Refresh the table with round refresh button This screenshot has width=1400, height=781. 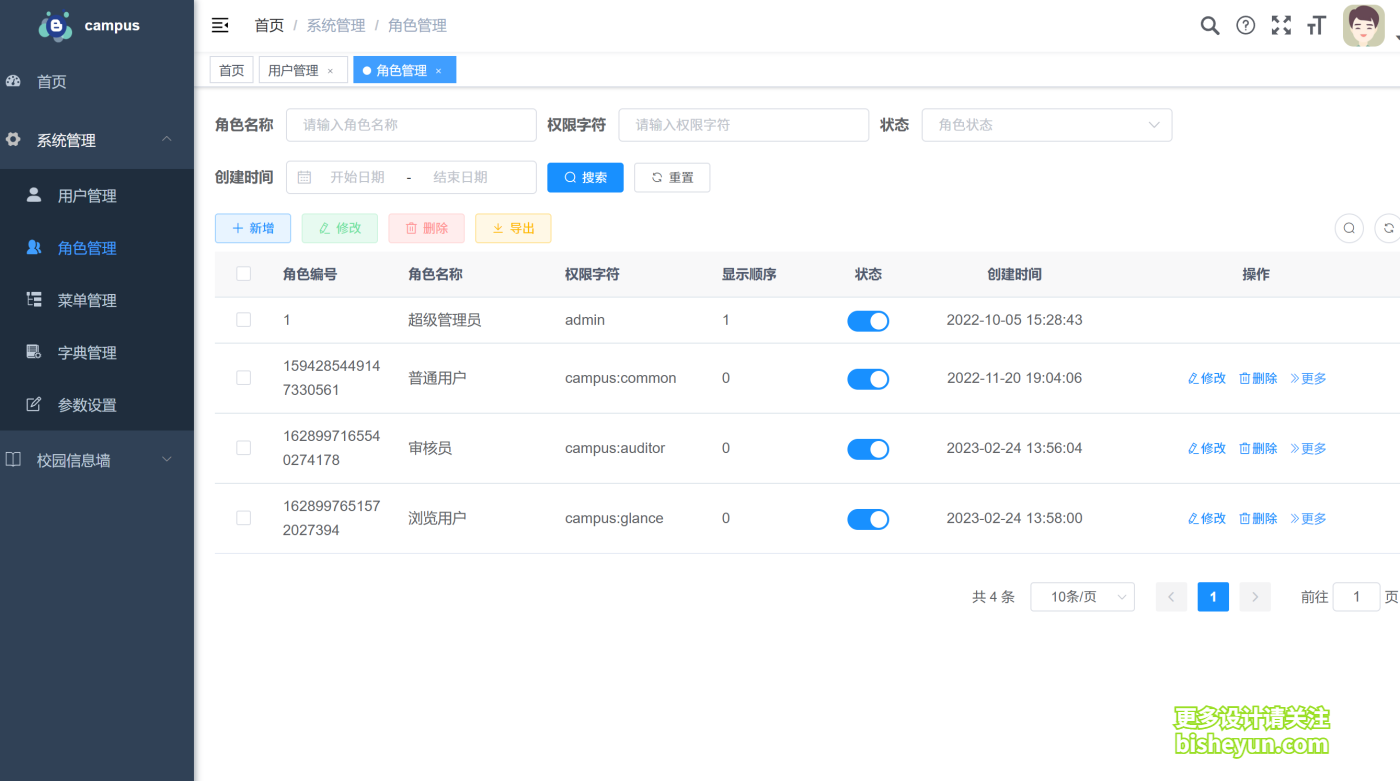point(1388,228)
